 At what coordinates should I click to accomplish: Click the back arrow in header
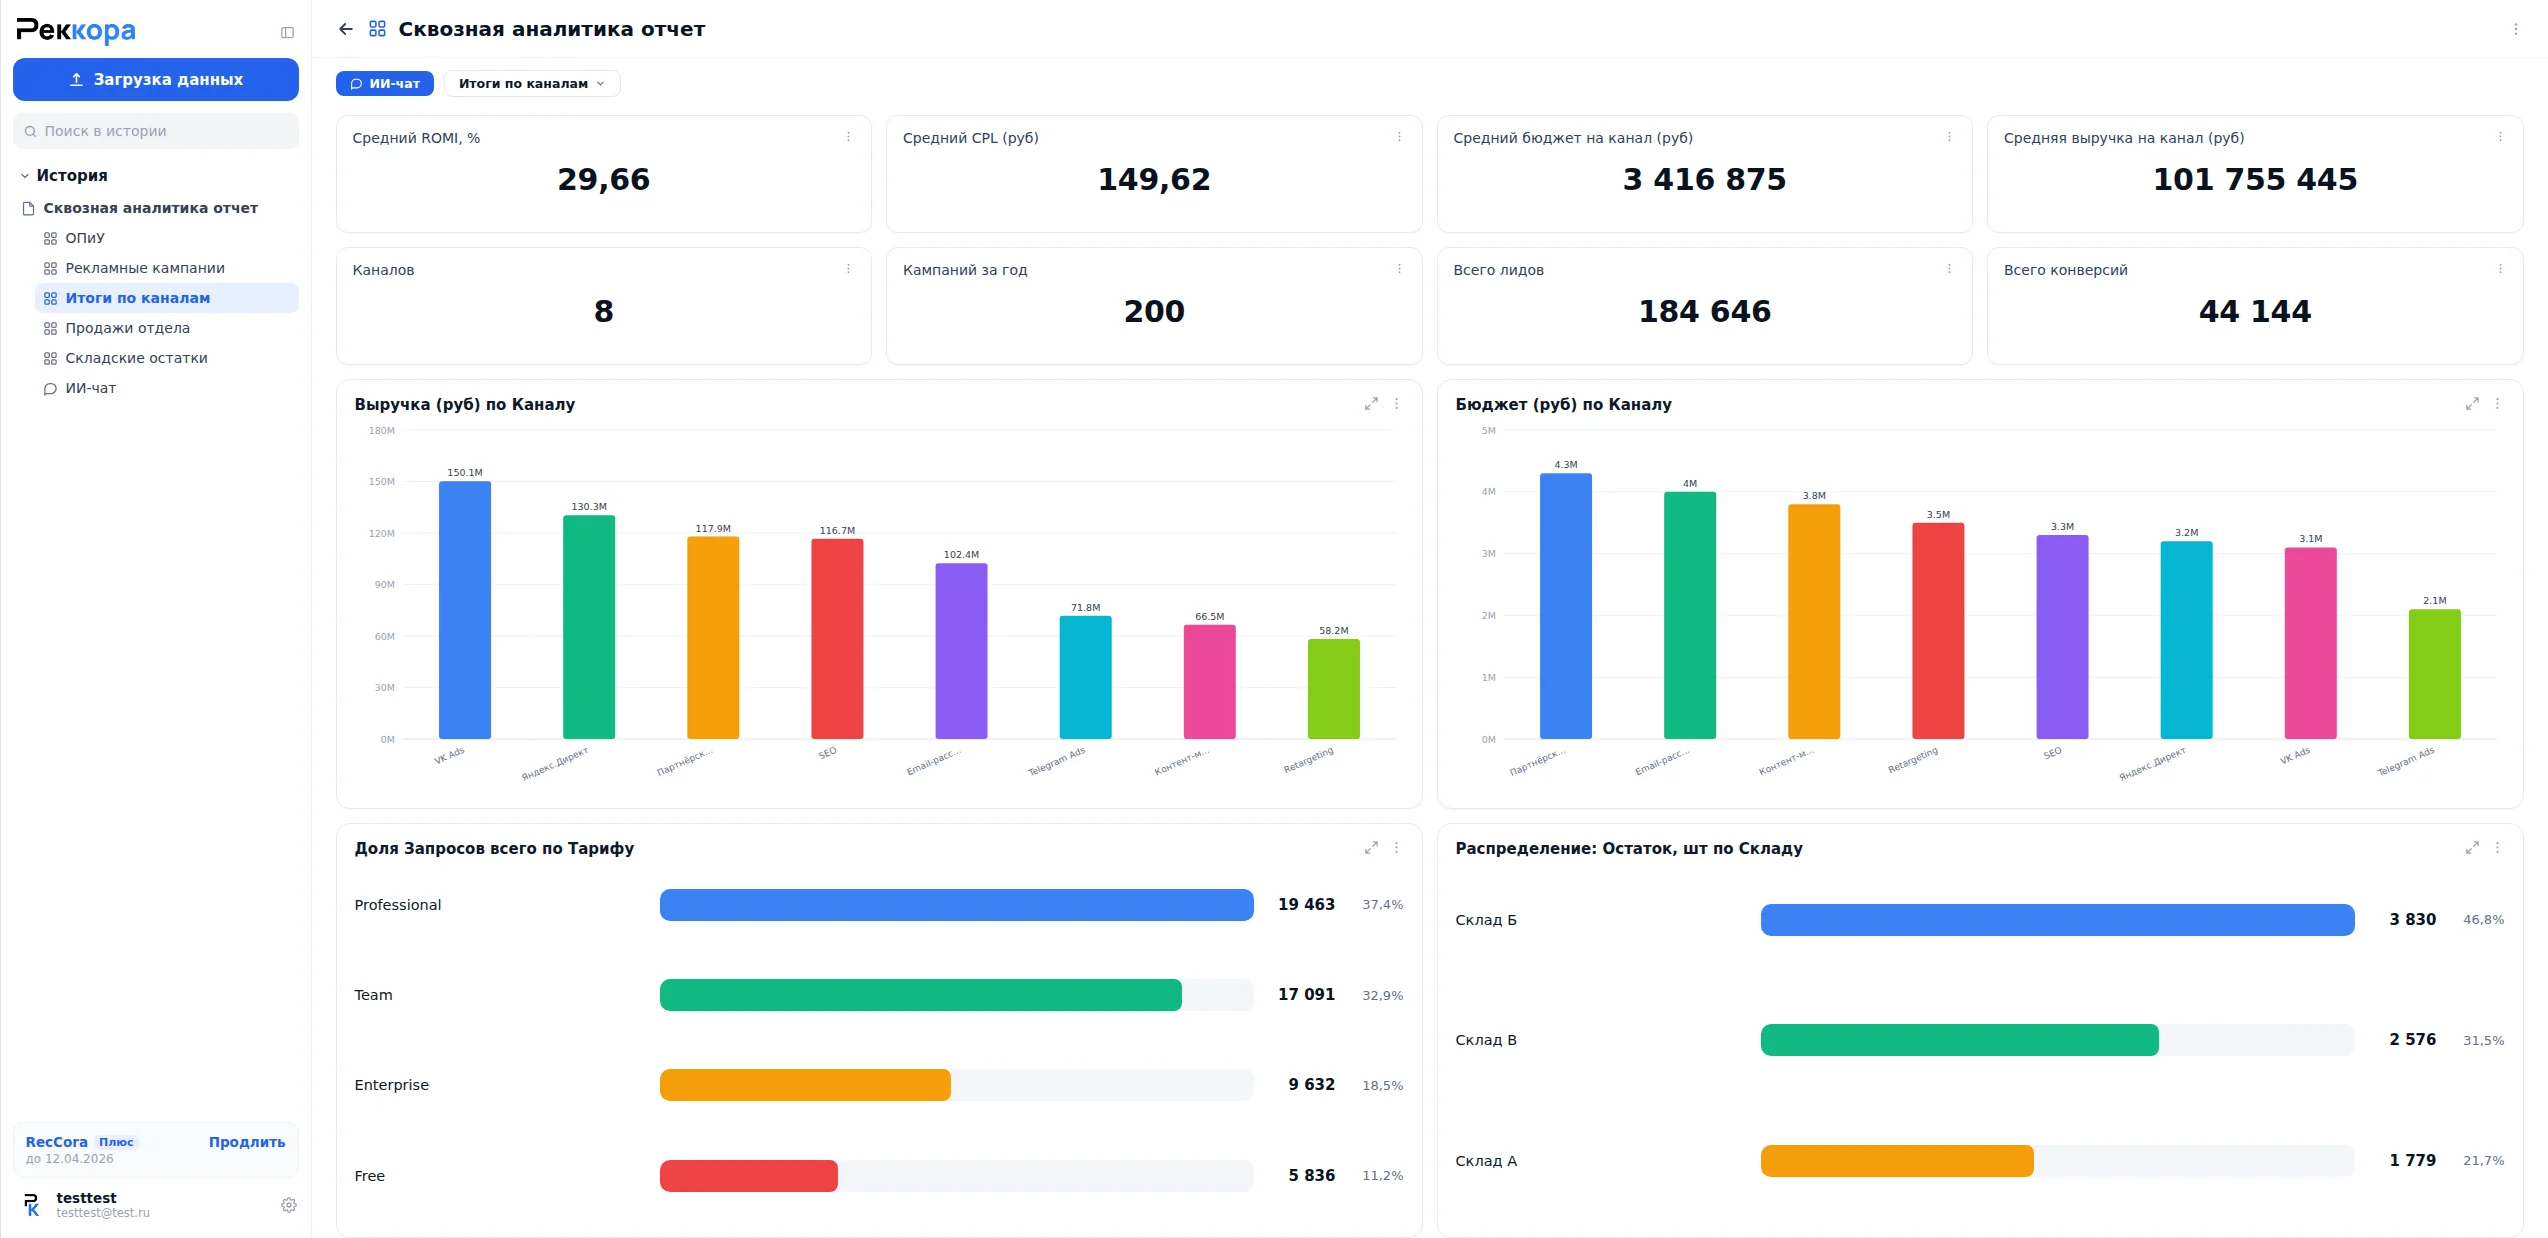tap(346, 29)
